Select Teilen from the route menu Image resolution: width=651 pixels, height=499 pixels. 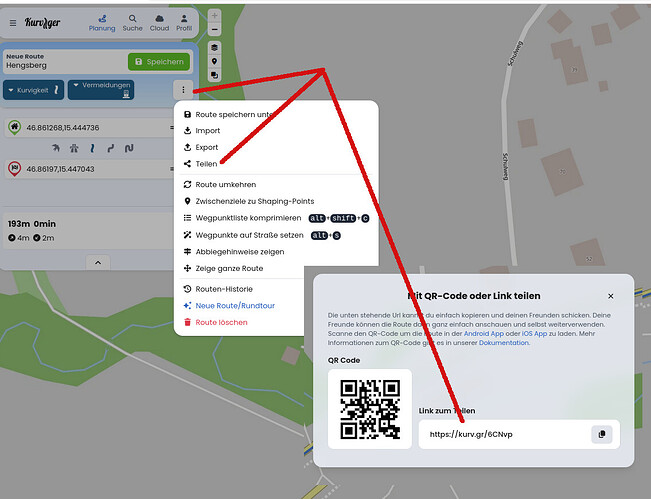tap(206, 164)
